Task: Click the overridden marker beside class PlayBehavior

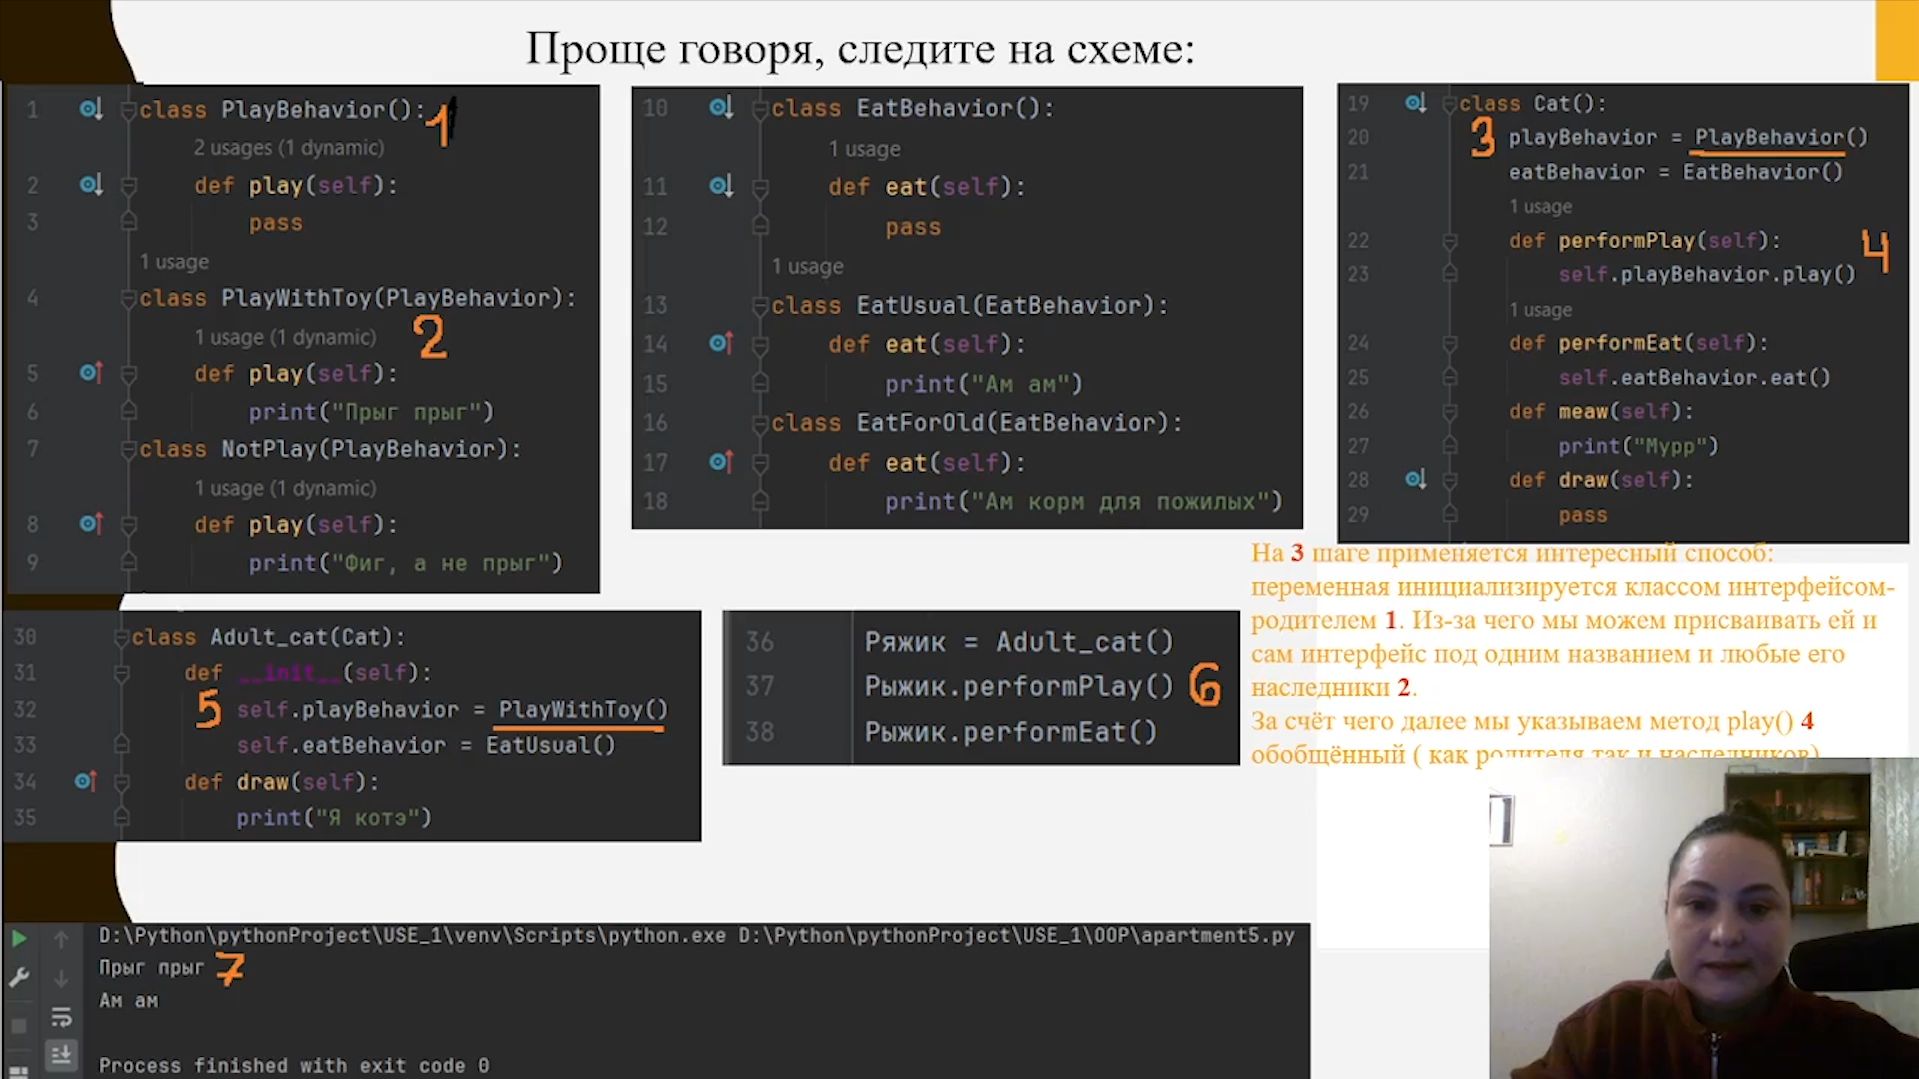Action: pyautogui.click(x=91, y=109)
